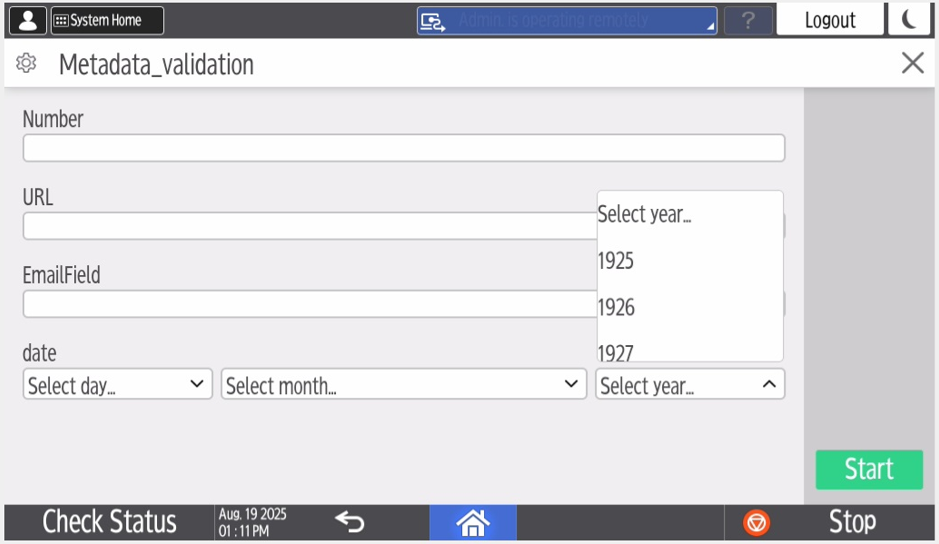Tap the back arrow icon
Image resolution: width=939 pixels, height=544 pixels.
[349, 522]
